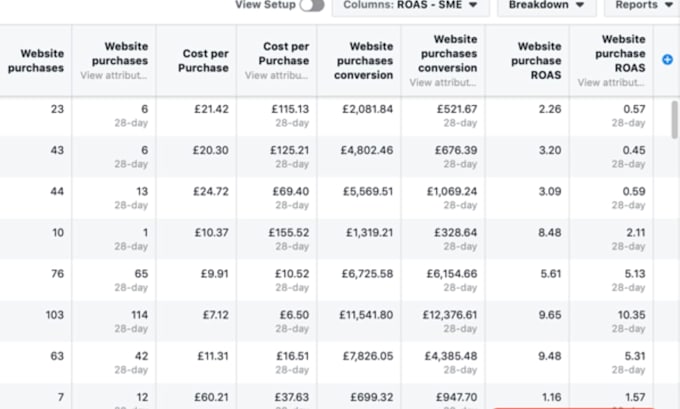This screenshot has width=680, height=409.
Task: Toggle the View Setup switch
Action: pos(312,5)
